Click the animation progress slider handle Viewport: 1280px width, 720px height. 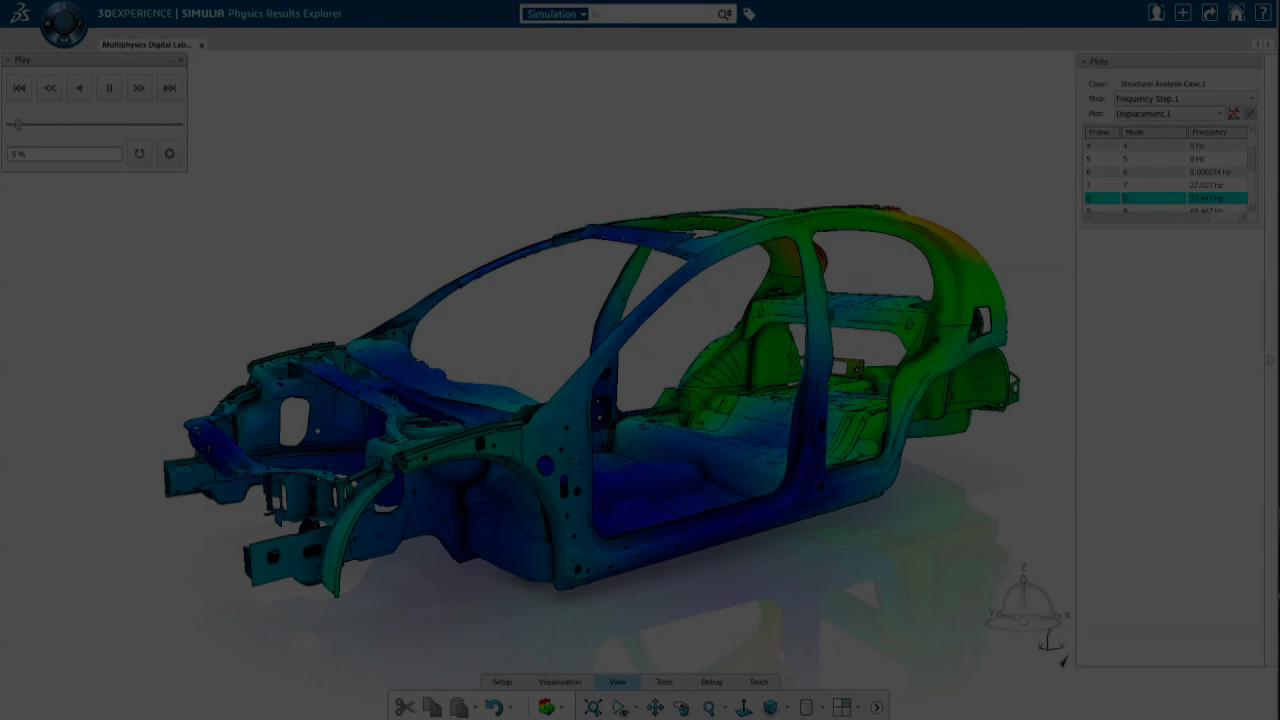[18, 124]
